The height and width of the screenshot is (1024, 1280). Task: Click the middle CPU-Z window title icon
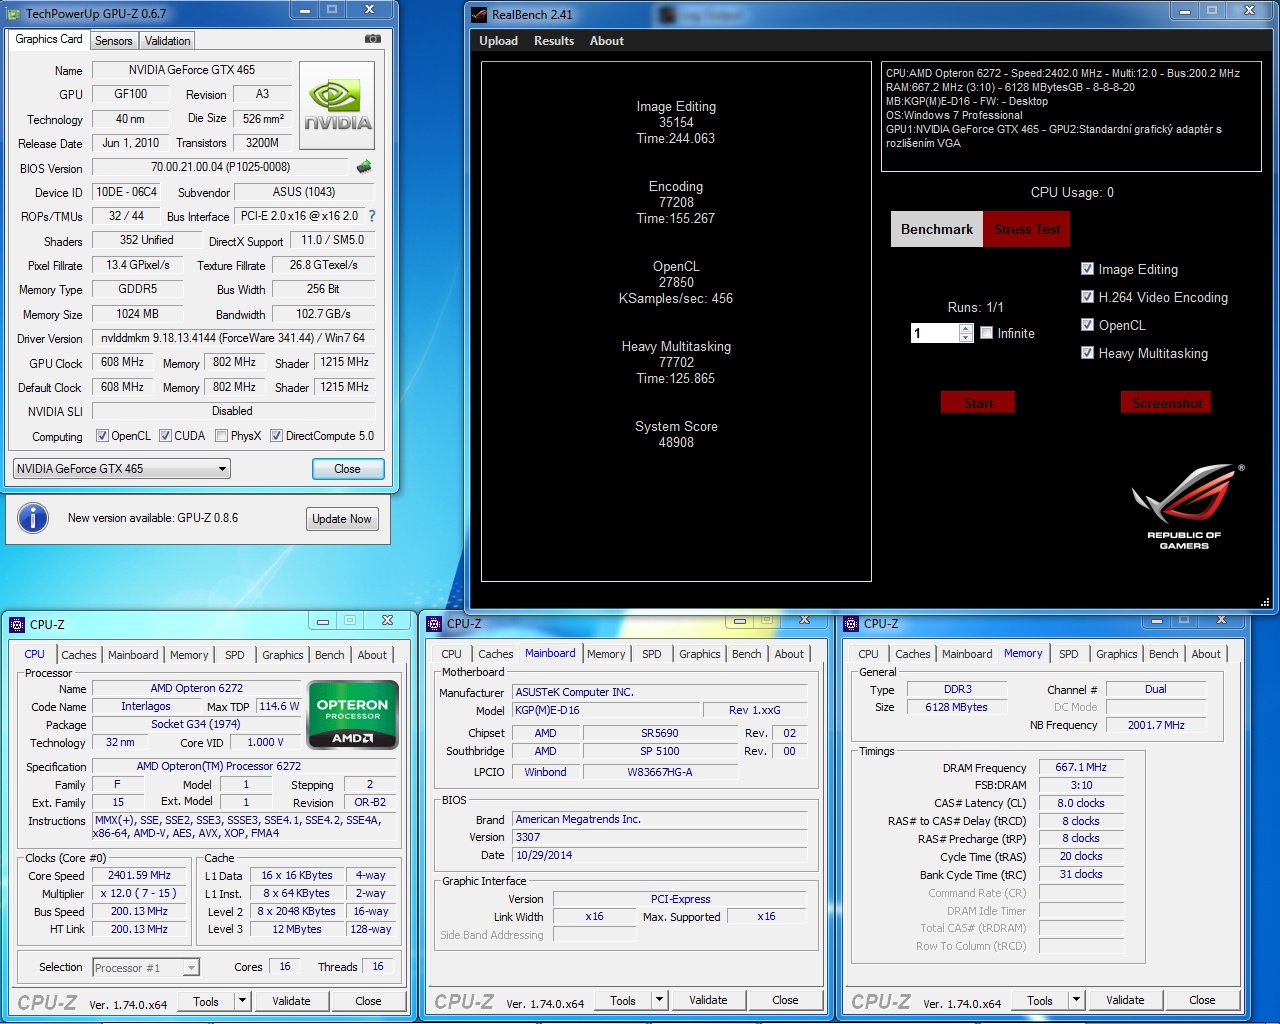(434, 623)
